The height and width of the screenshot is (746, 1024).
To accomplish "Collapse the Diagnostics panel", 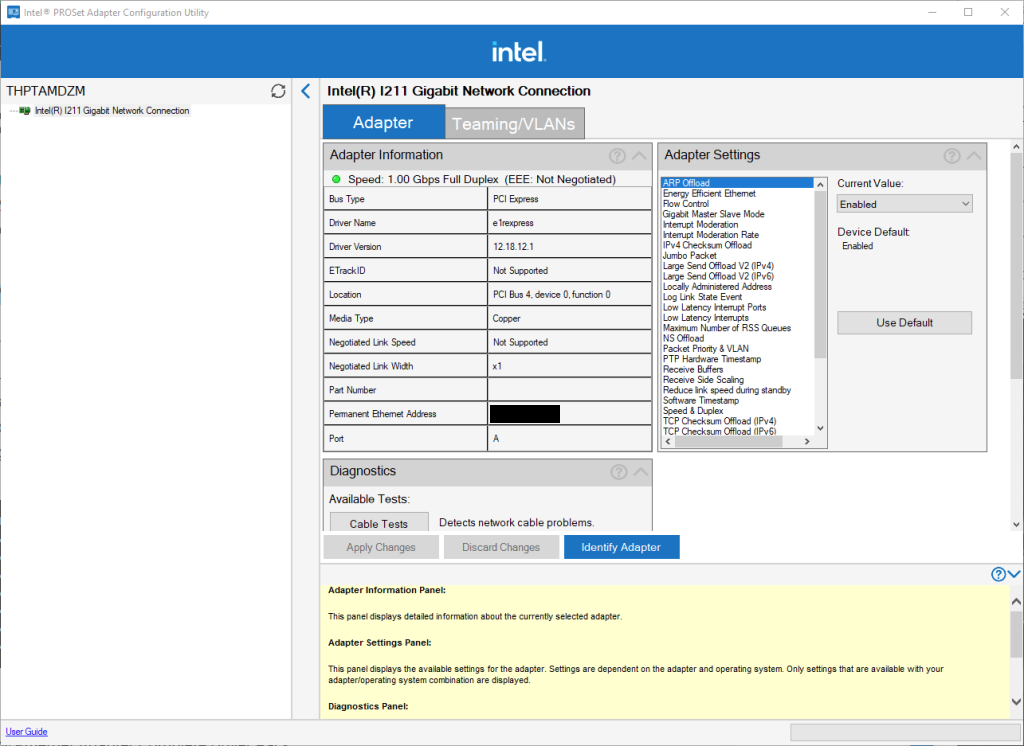I will pyautogui.click(x=641, y=472).
